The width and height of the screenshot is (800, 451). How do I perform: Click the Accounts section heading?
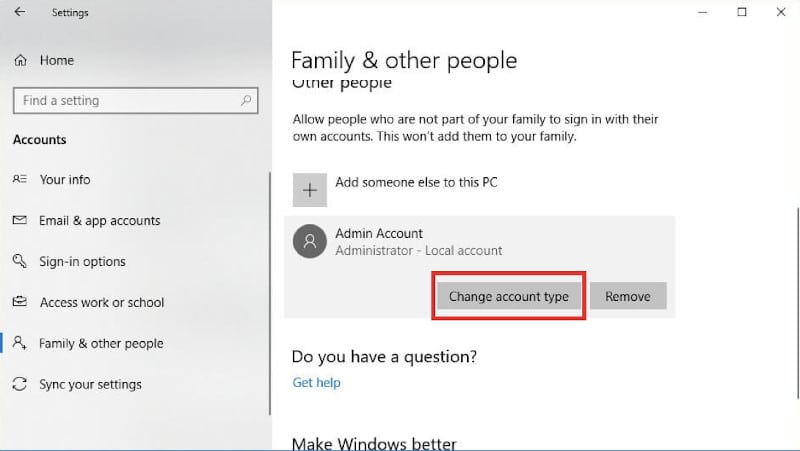pos(39,139)
